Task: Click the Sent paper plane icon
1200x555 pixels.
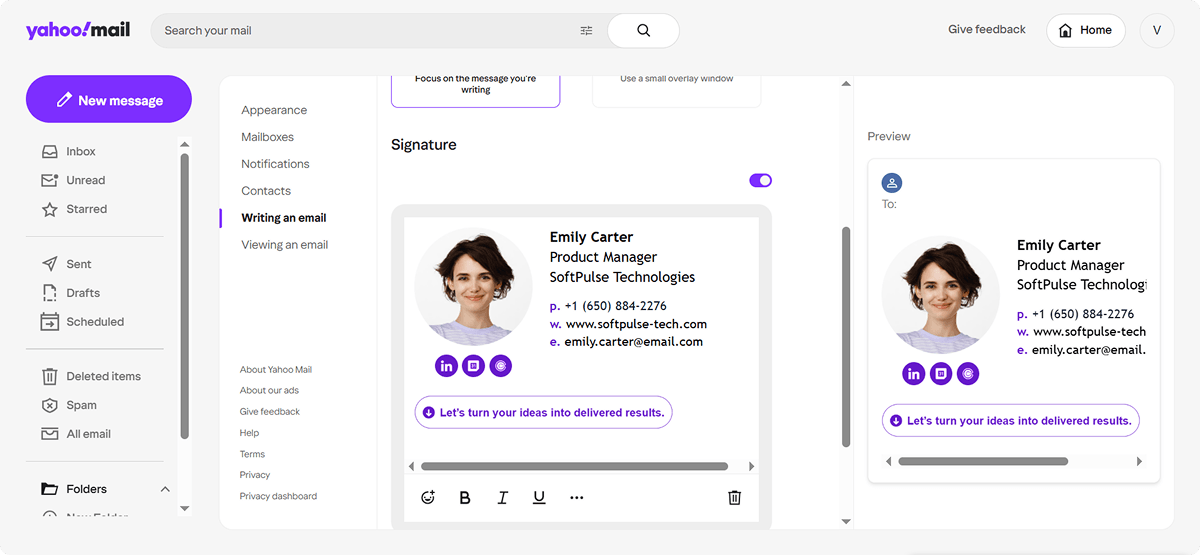Action: 49,265
